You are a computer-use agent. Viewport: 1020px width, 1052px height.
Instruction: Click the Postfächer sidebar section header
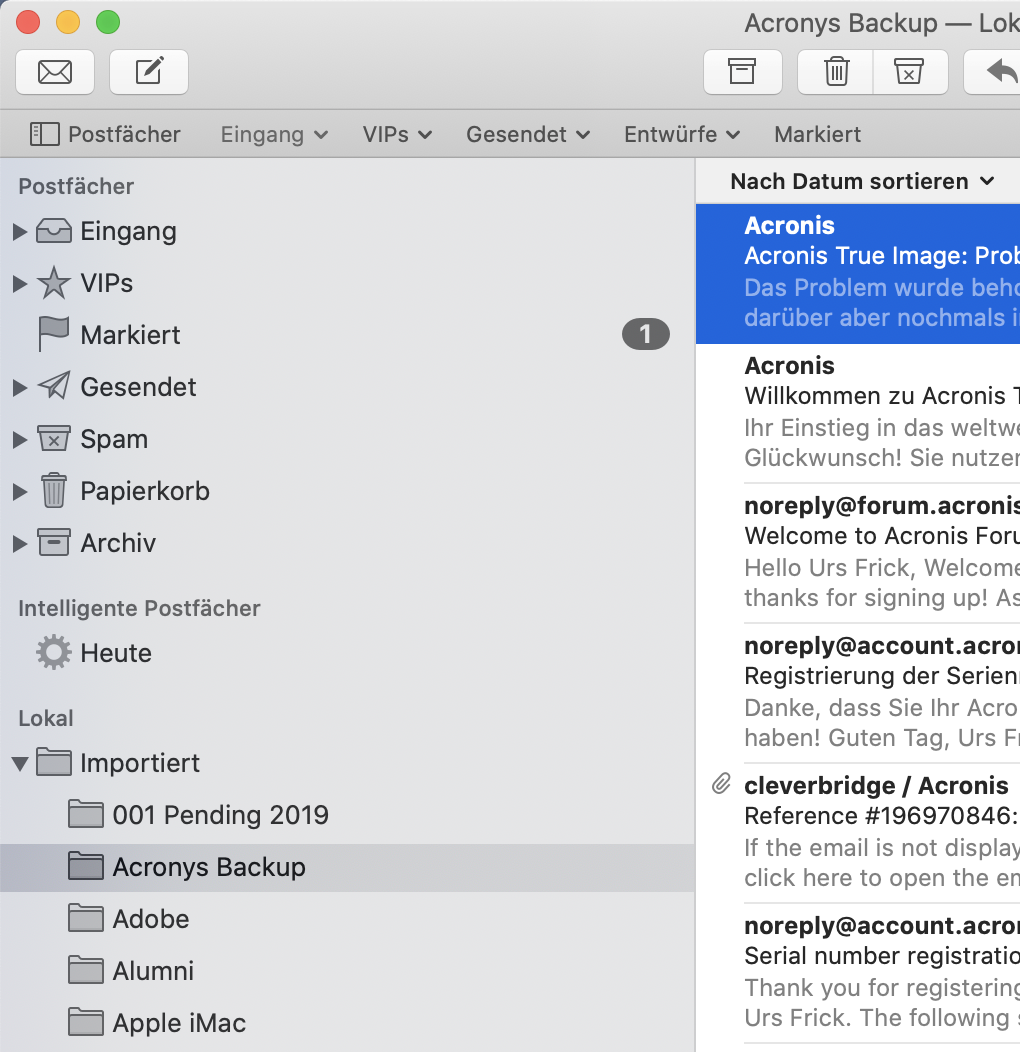pos(76,187)
